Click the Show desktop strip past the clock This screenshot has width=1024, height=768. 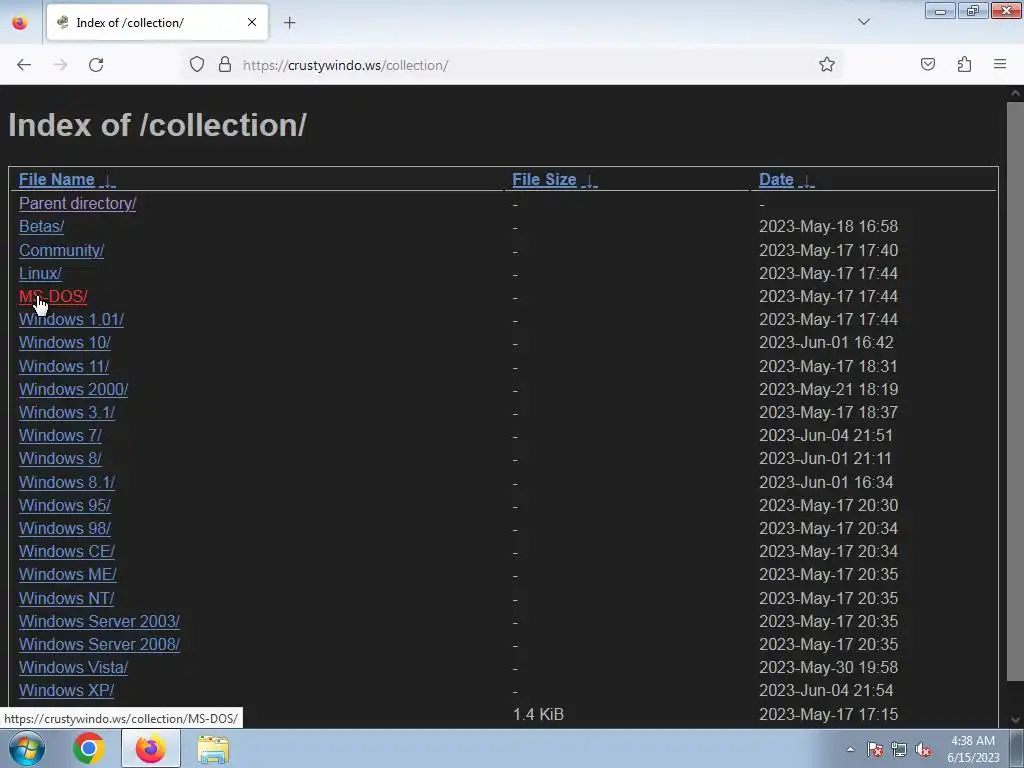tap(1017, 748)
